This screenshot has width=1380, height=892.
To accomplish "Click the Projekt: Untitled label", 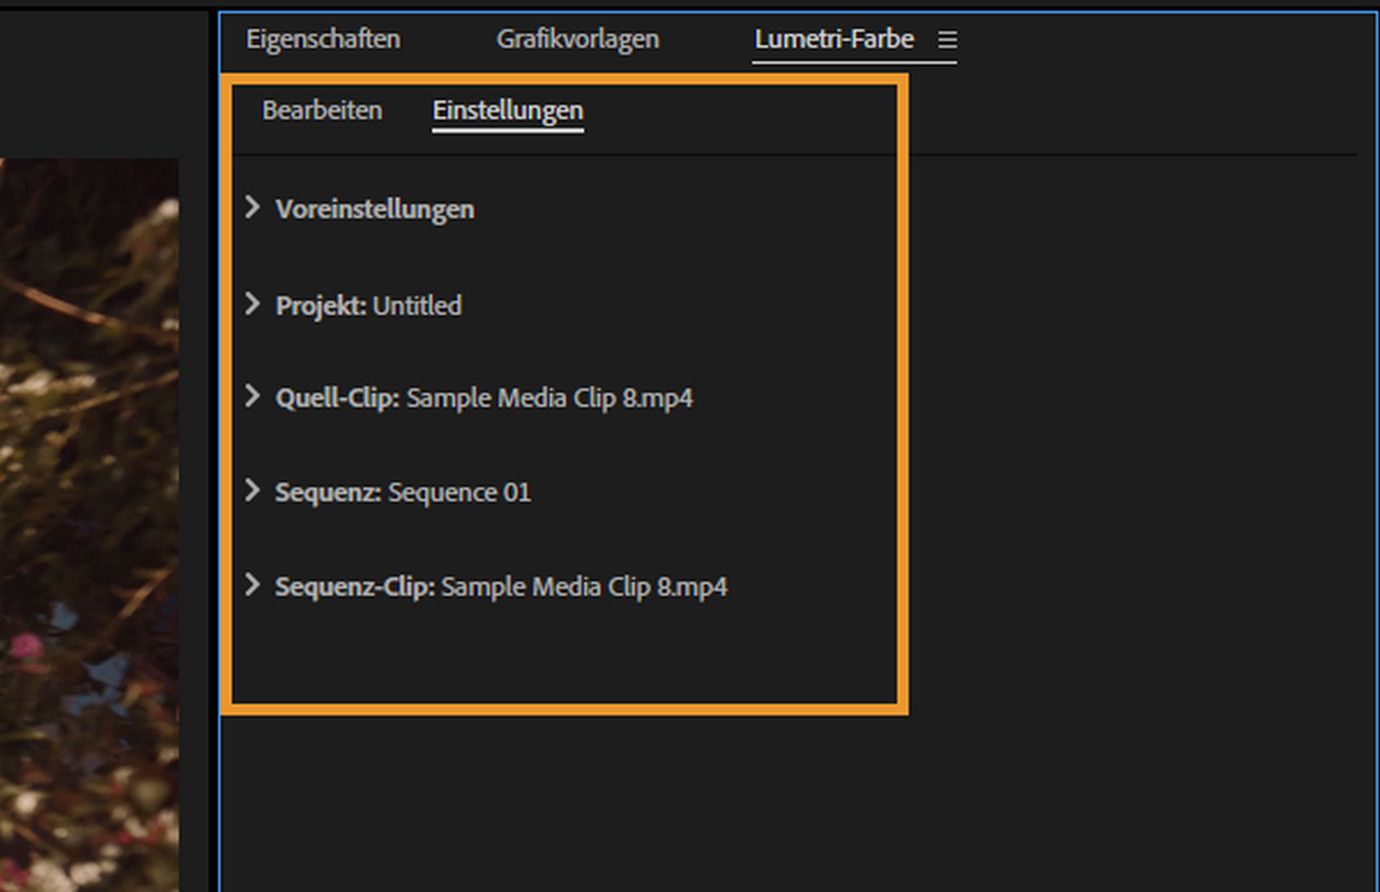I will click(x=367, y=305).
